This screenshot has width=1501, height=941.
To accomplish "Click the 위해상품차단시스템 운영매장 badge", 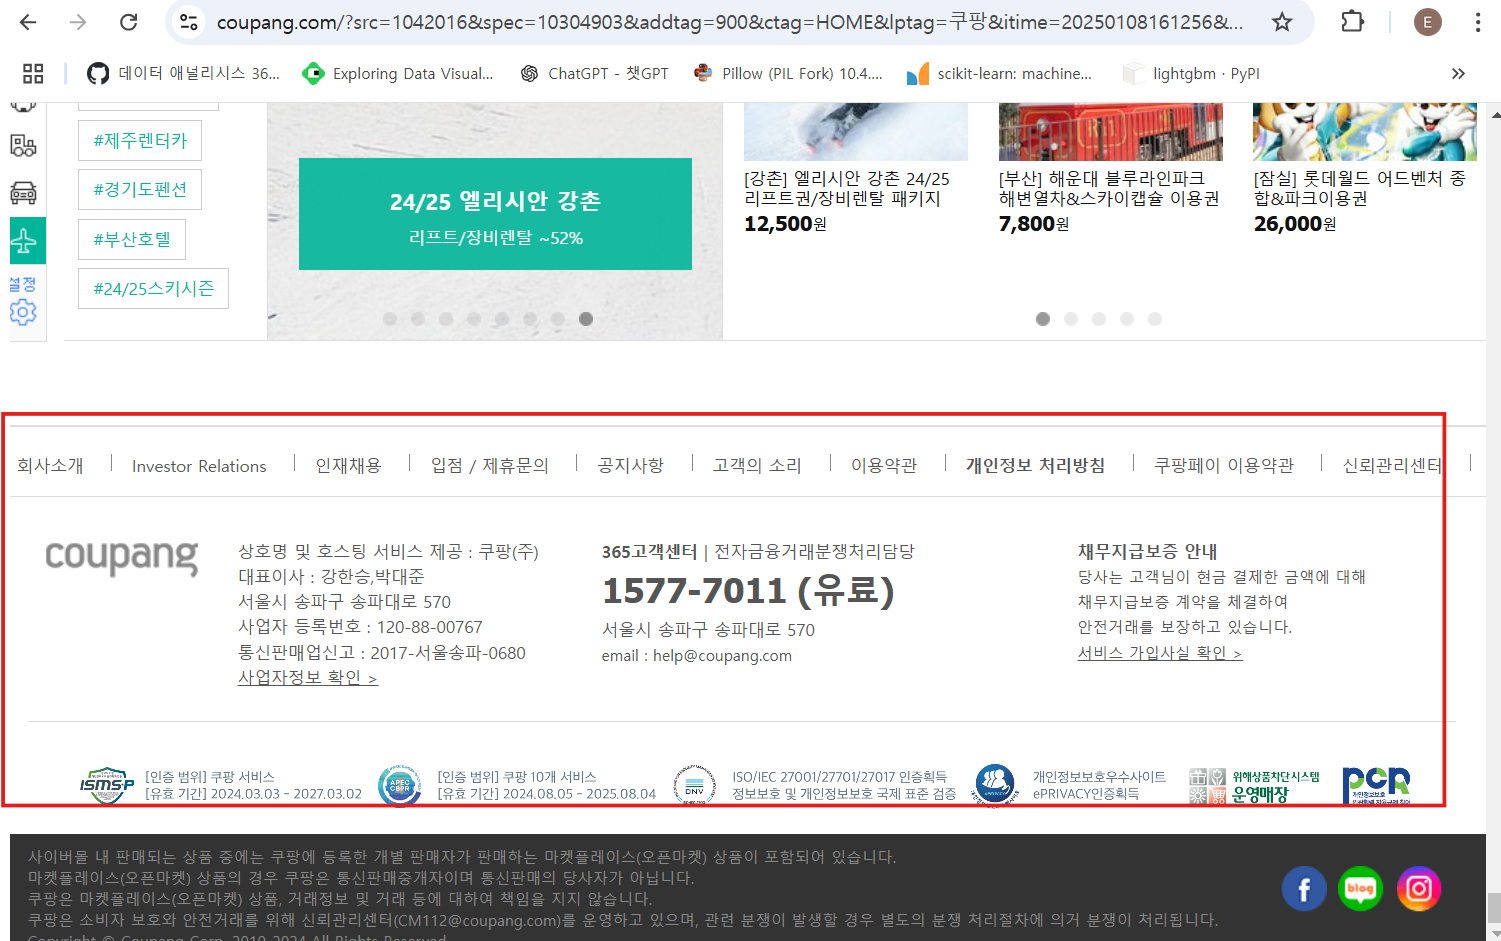I will 1254,786.
